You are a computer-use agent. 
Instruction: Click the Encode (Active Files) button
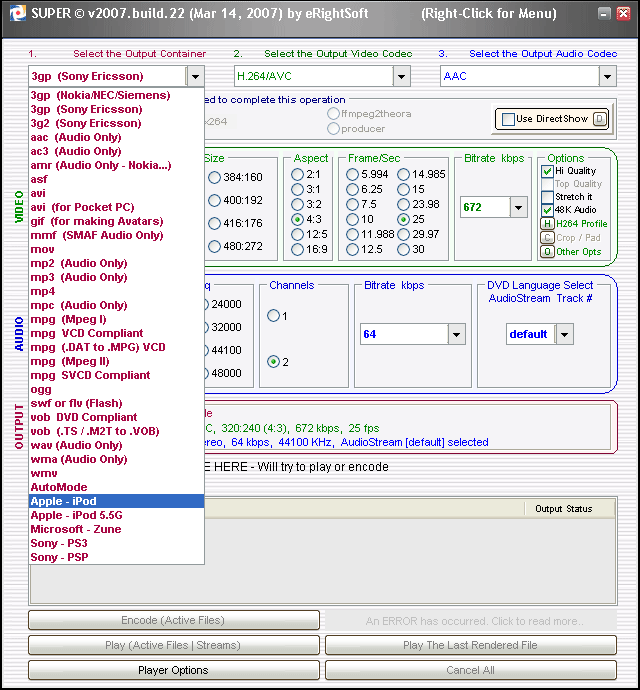pos(174,620)
